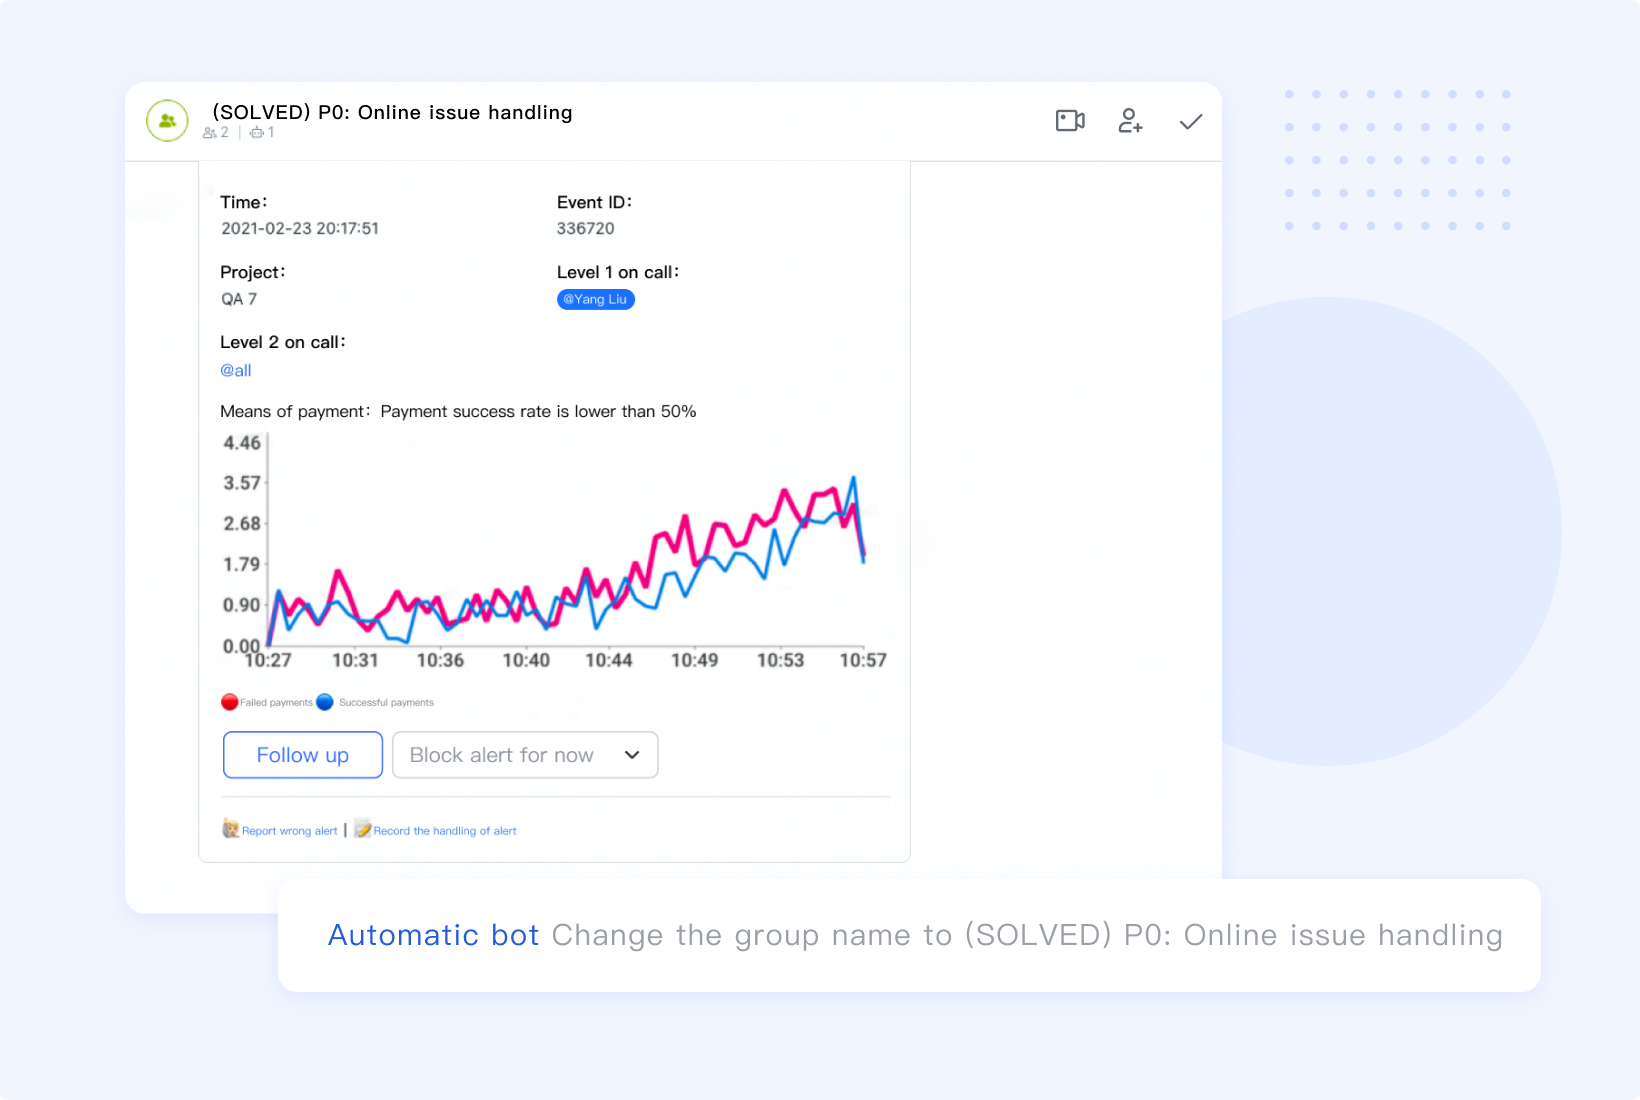Click the Report wrong alert emoji icon
1640x1100 pixels.
coord(231,829)
